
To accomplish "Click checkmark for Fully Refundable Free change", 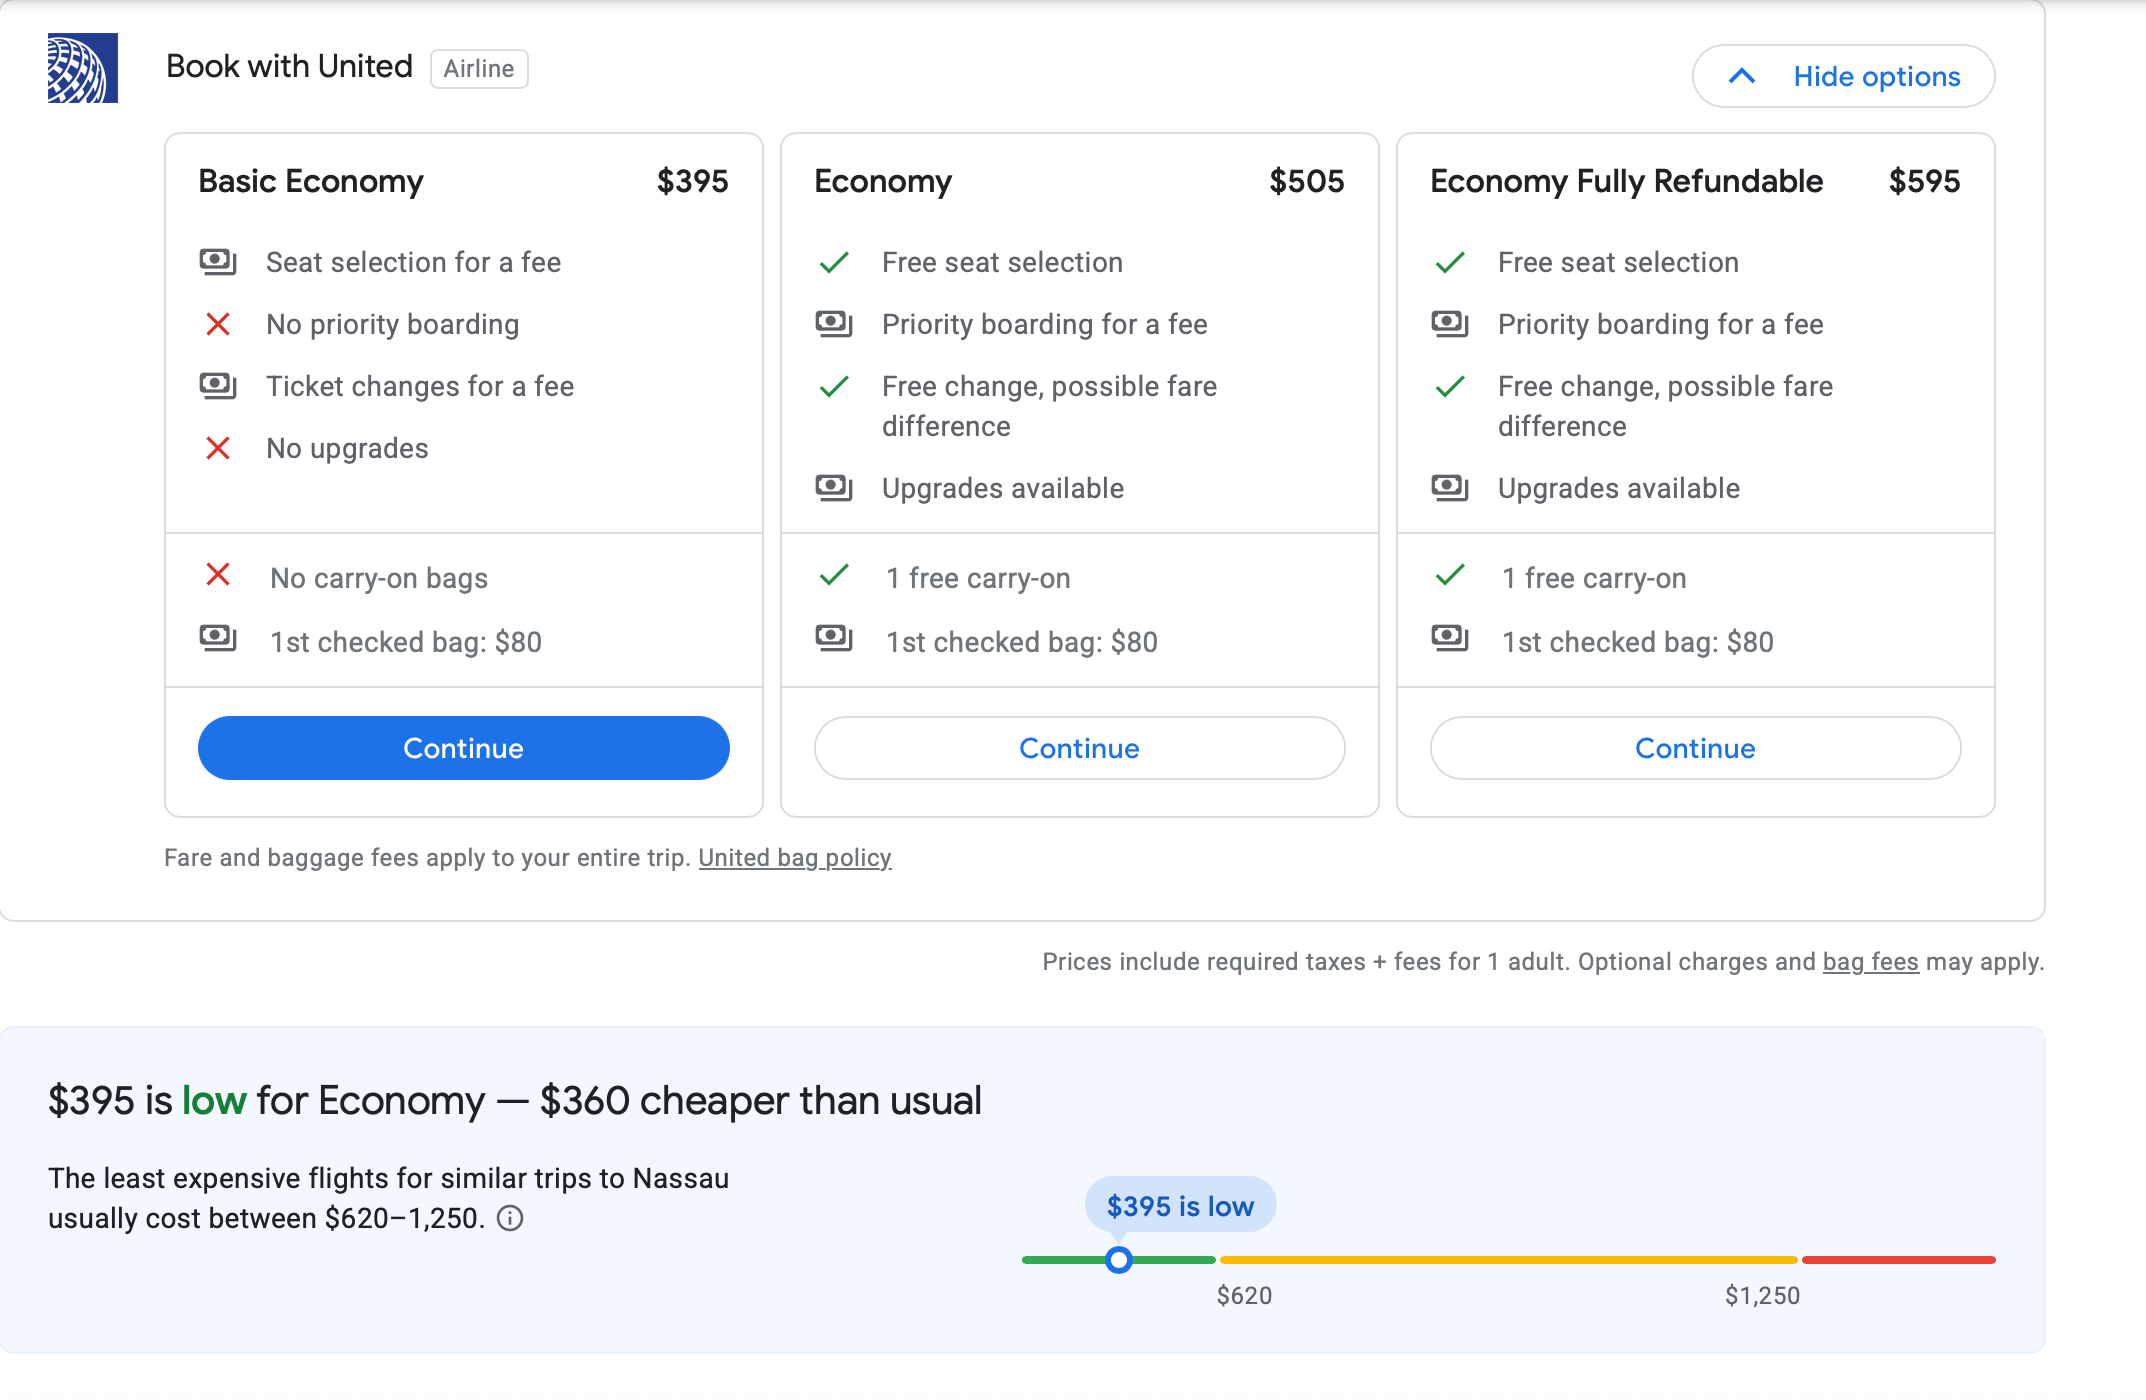I will pos(1450,386).
